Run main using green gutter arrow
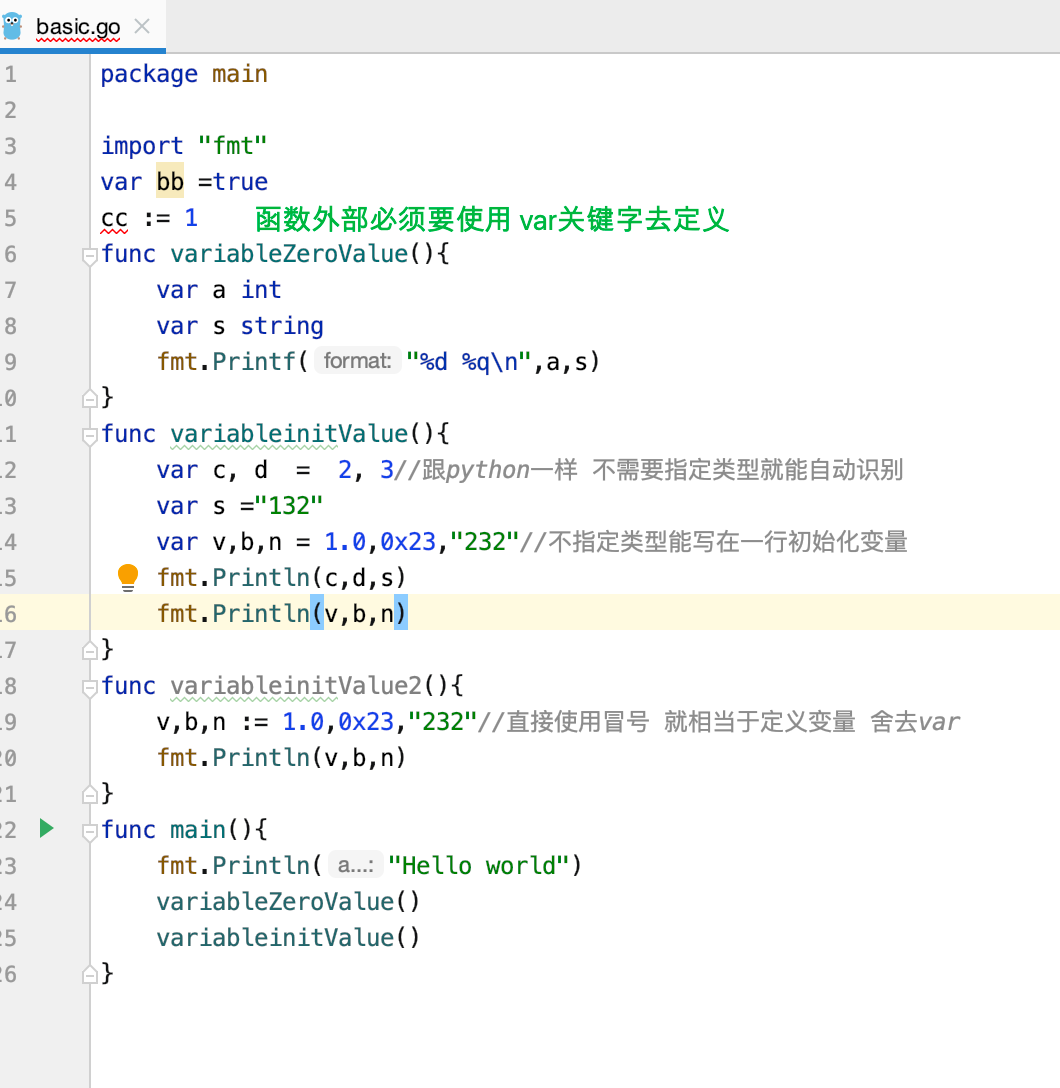This screenshot has height=1088, width=1060. click(46, 828)
